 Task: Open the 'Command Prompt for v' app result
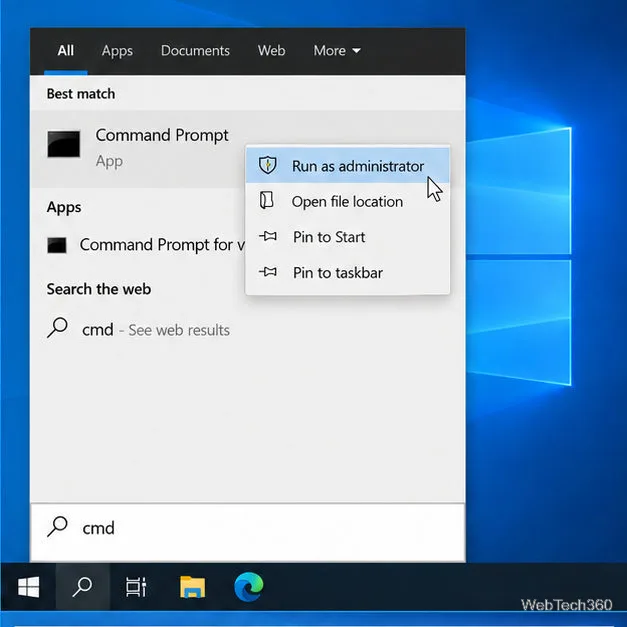[x=146, y=245]
